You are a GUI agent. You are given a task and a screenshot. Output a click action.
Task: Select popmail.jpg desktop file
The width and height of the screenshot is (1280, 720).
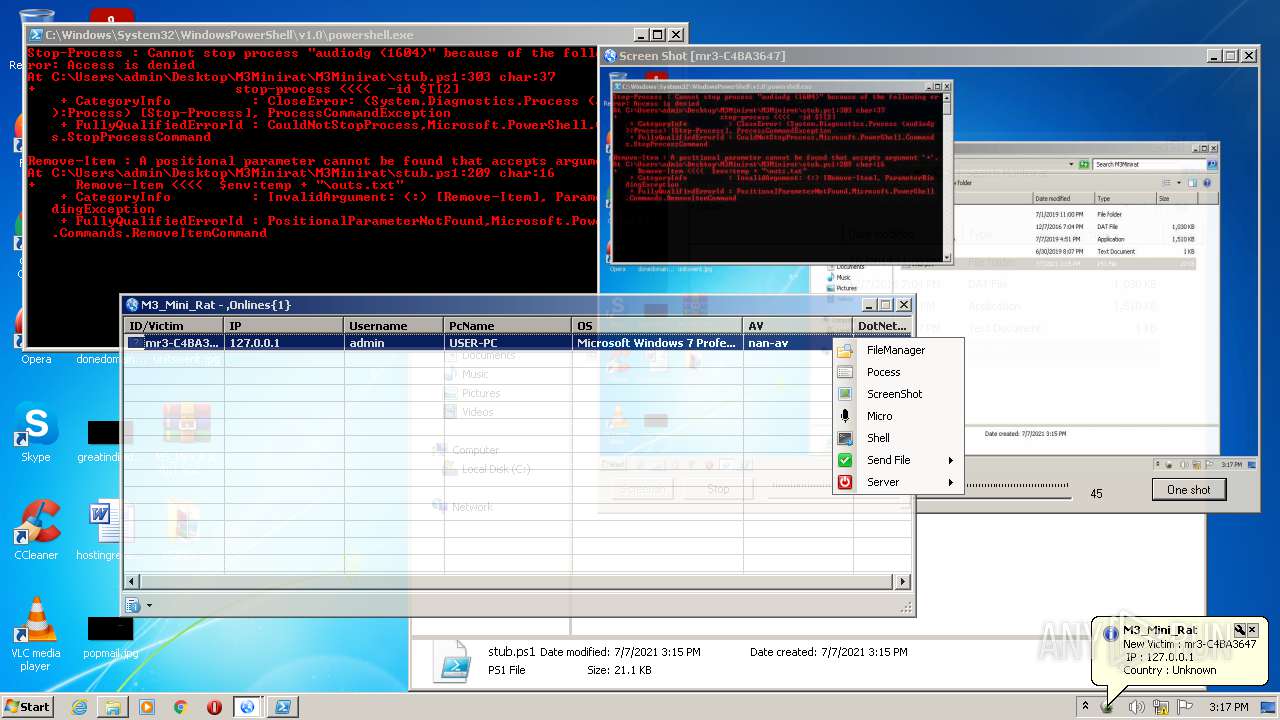pyautogui.click(x=110, y=636)
